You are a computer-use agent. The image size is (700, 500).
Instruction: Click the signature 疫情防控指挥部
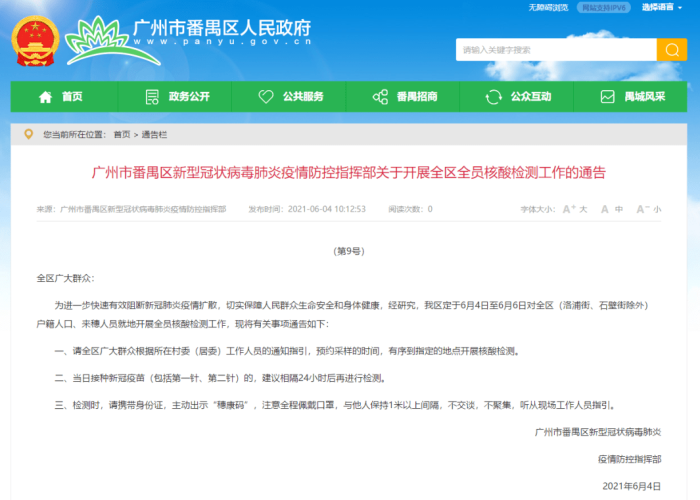(x=629, y=459)
